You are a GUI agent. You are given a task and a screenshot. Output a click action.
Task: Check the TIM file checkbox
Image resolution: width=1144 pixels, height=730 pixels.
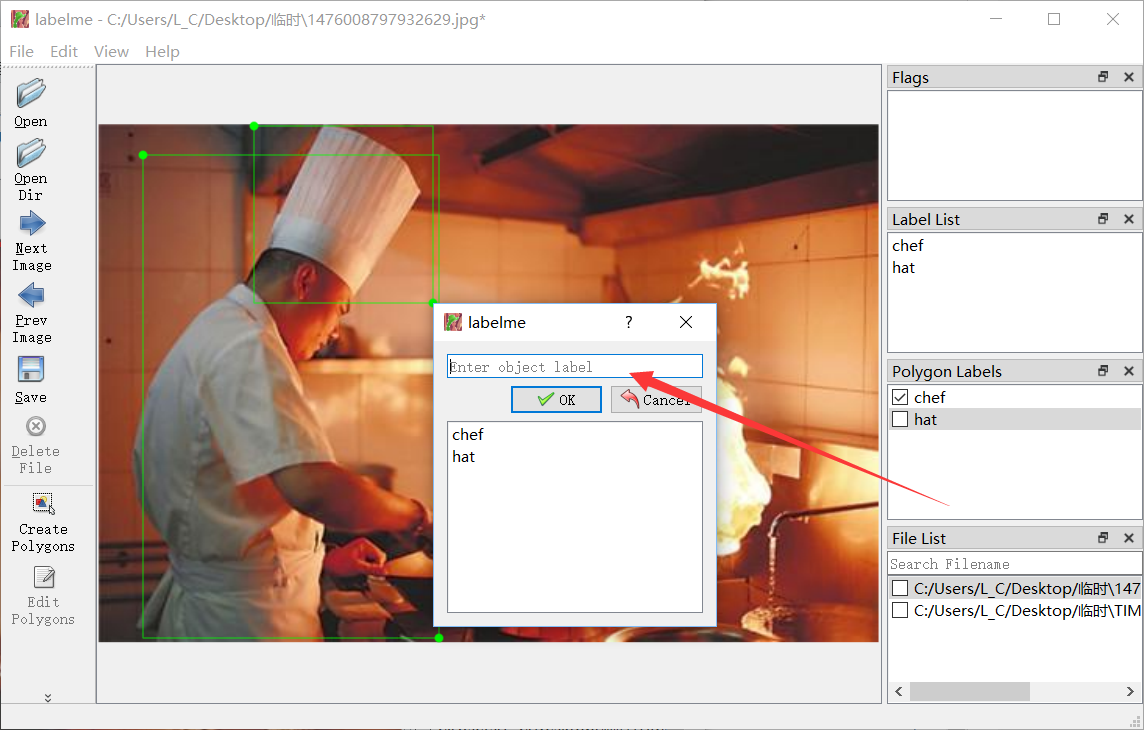click(x=900, y=610)
